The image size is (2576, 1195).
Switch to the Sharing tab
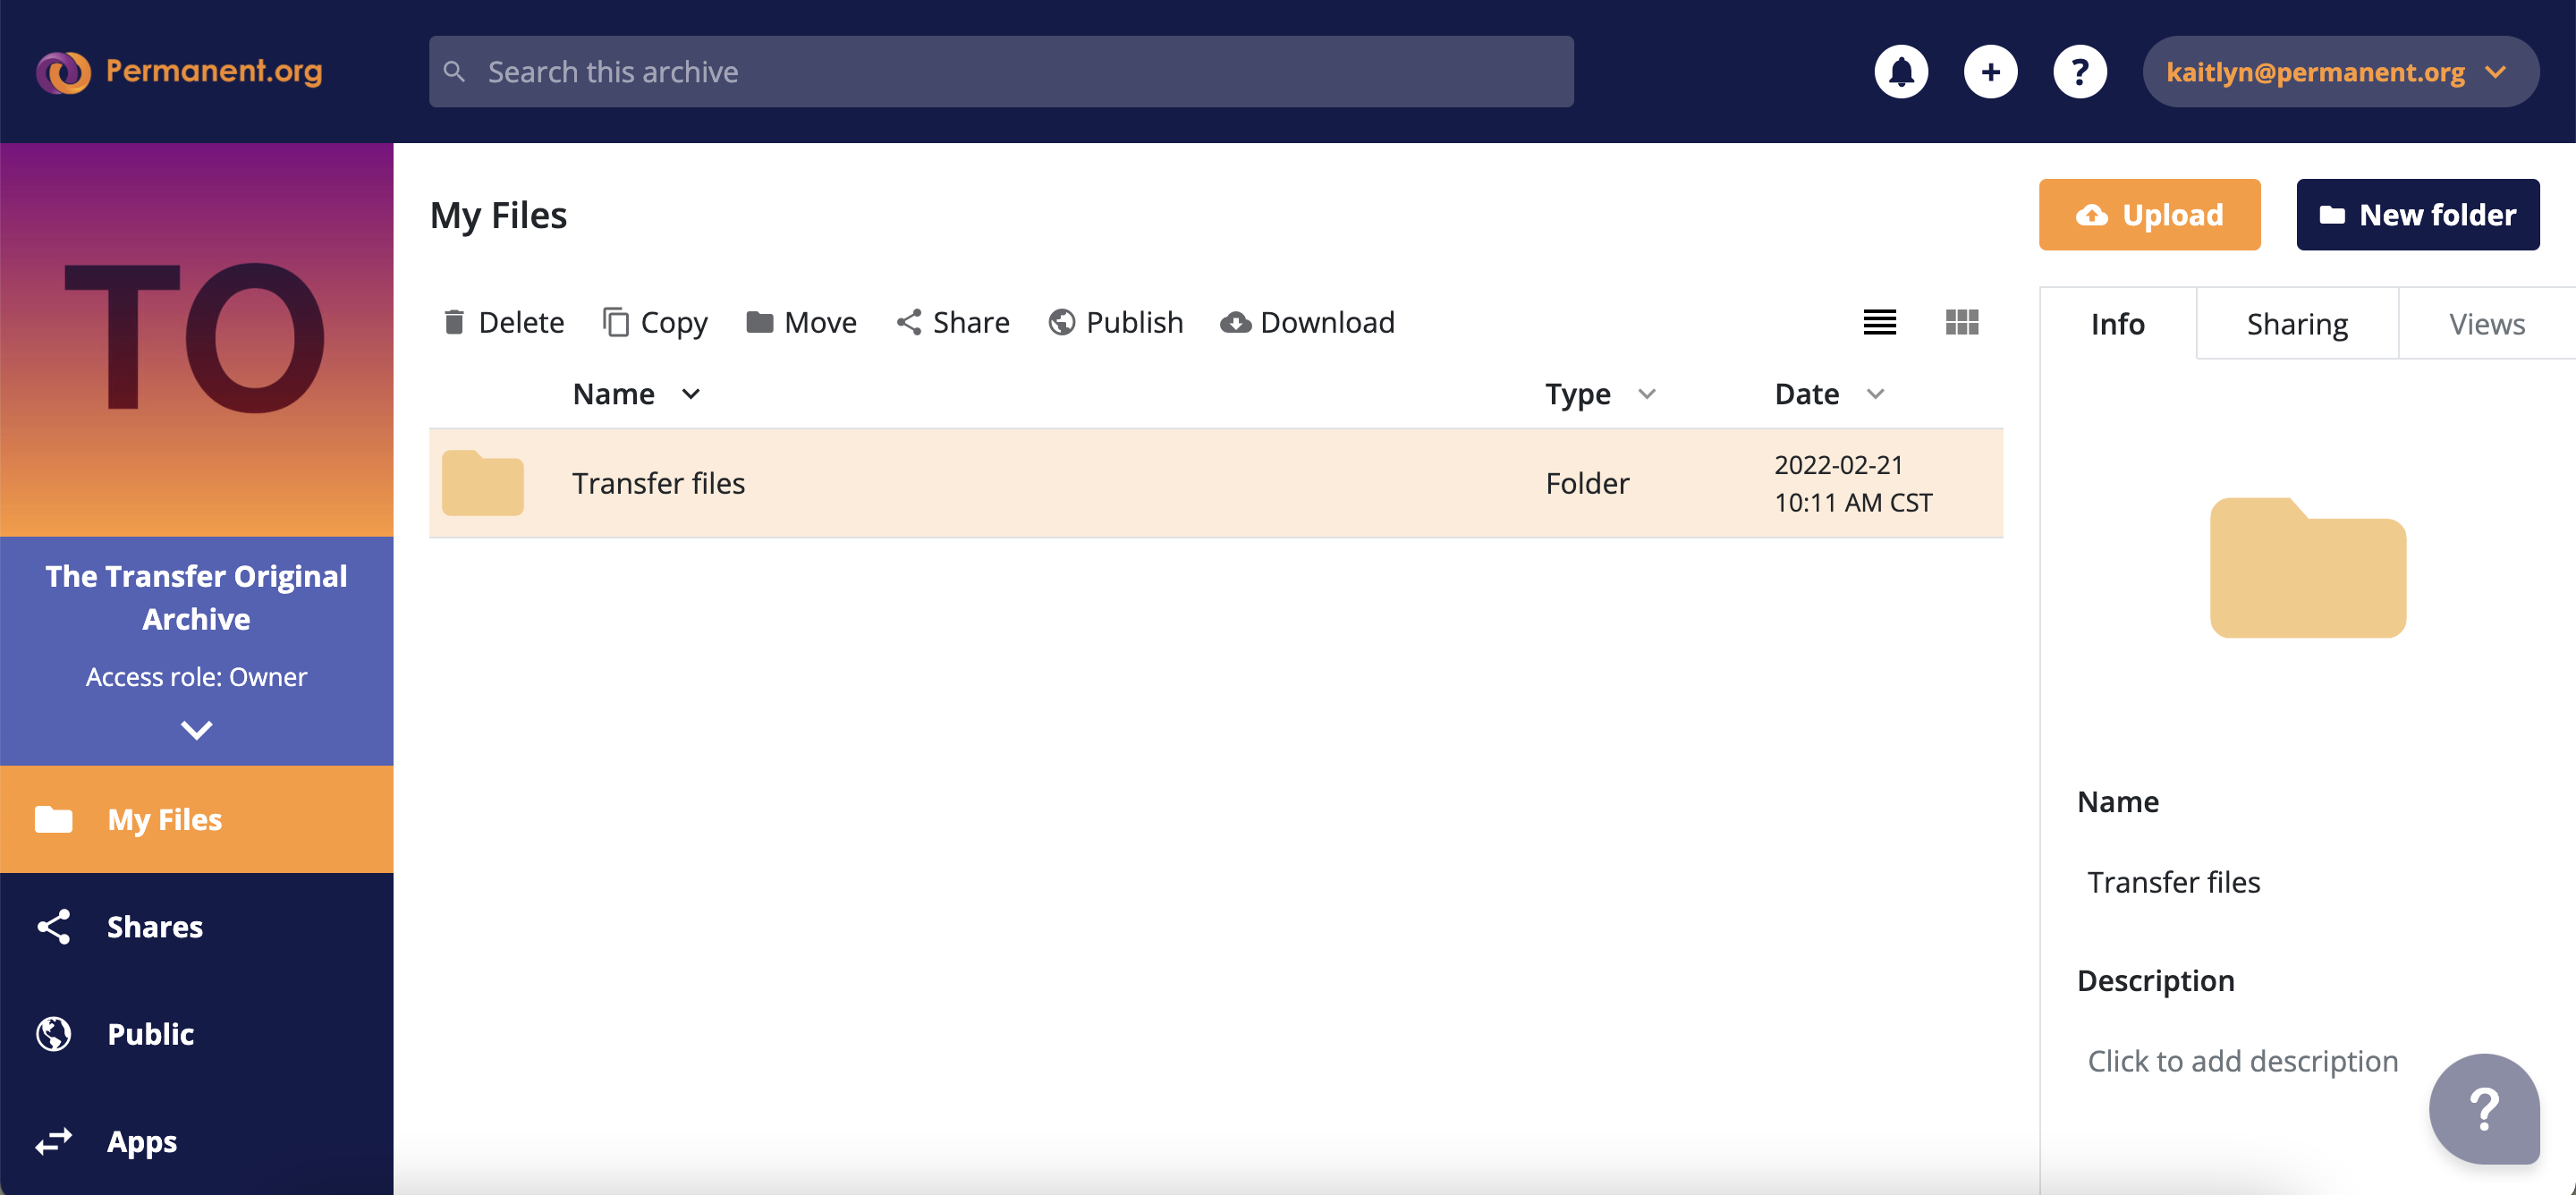pos(2296,324)
